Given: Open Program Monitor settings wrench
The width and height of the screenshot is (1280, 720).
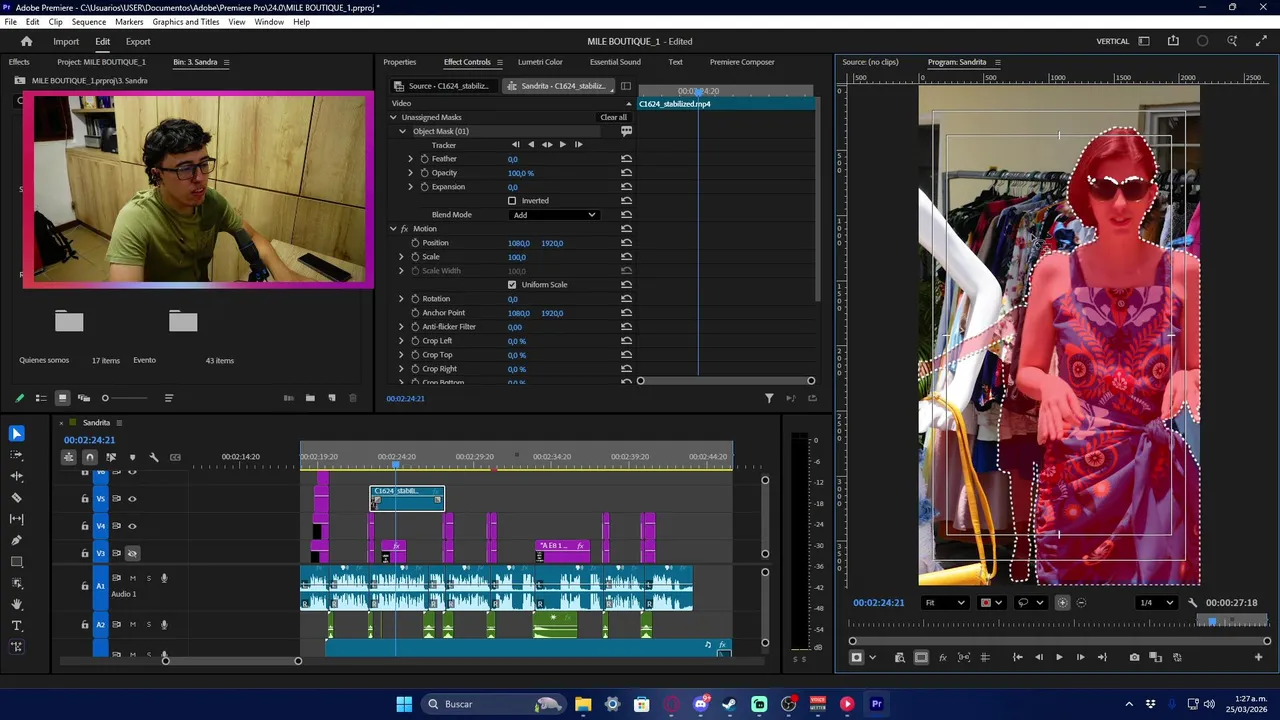Looking at the screenshot, I should coord(1192,603).
